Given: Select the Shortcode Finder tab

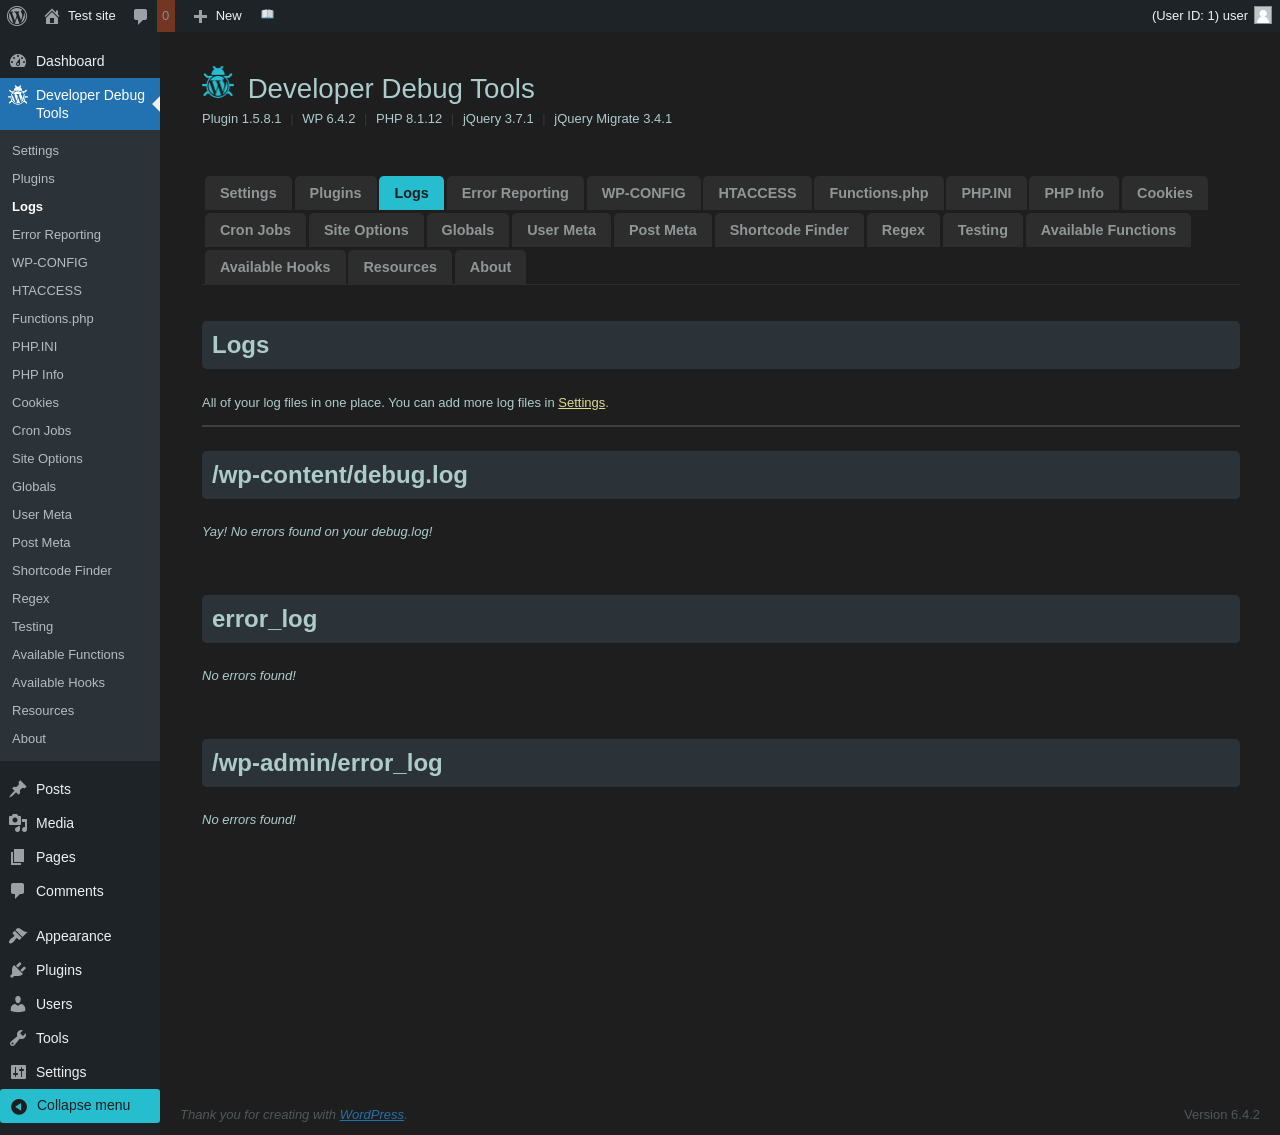Looking at the screenshot, I should [x=789, y=230].
